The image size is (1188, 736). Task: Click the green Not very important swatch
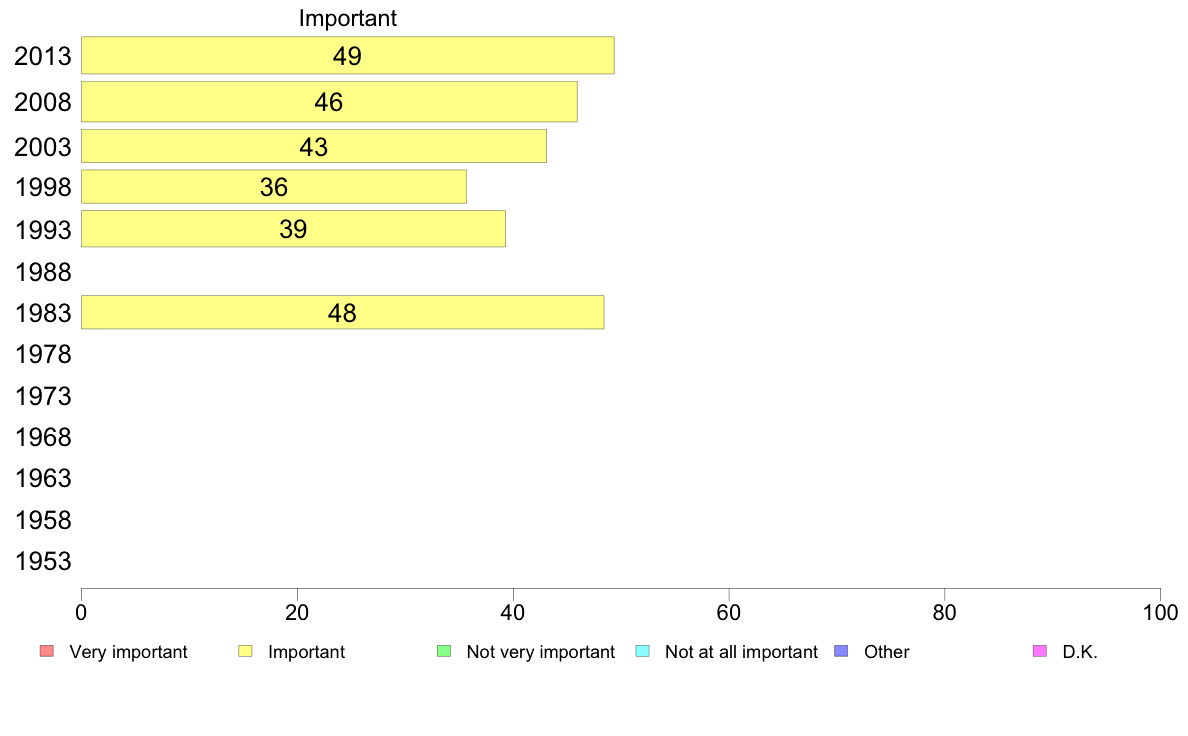coord(444,651)
